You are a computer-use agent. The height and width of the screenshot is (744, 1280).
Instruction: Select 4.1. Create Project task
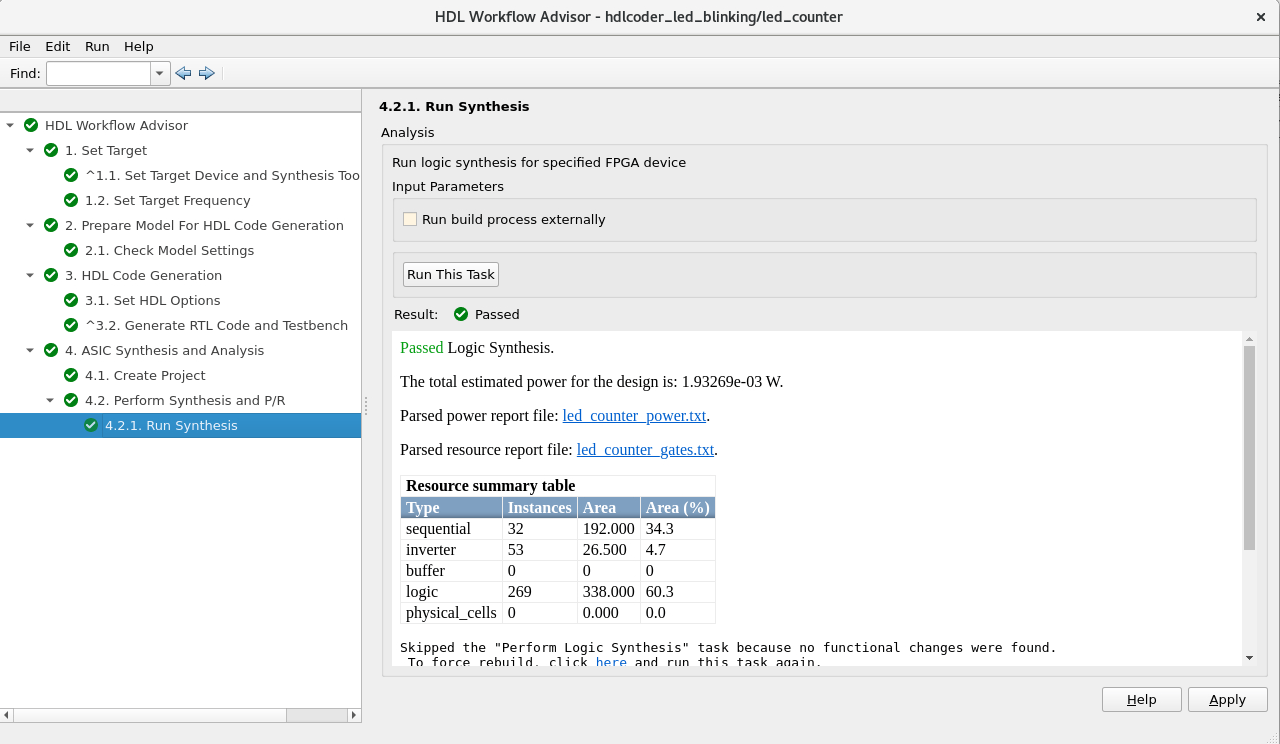(145, 375)
